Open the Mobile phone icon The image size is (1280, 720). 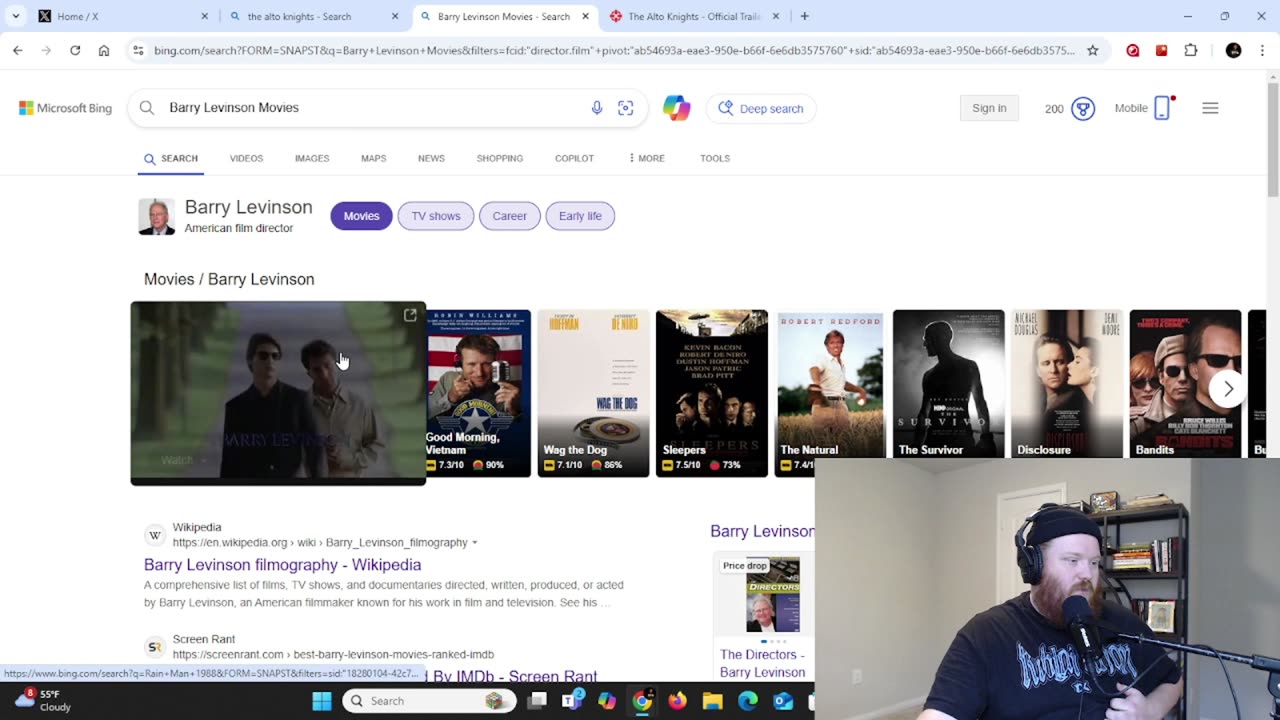1162,108
